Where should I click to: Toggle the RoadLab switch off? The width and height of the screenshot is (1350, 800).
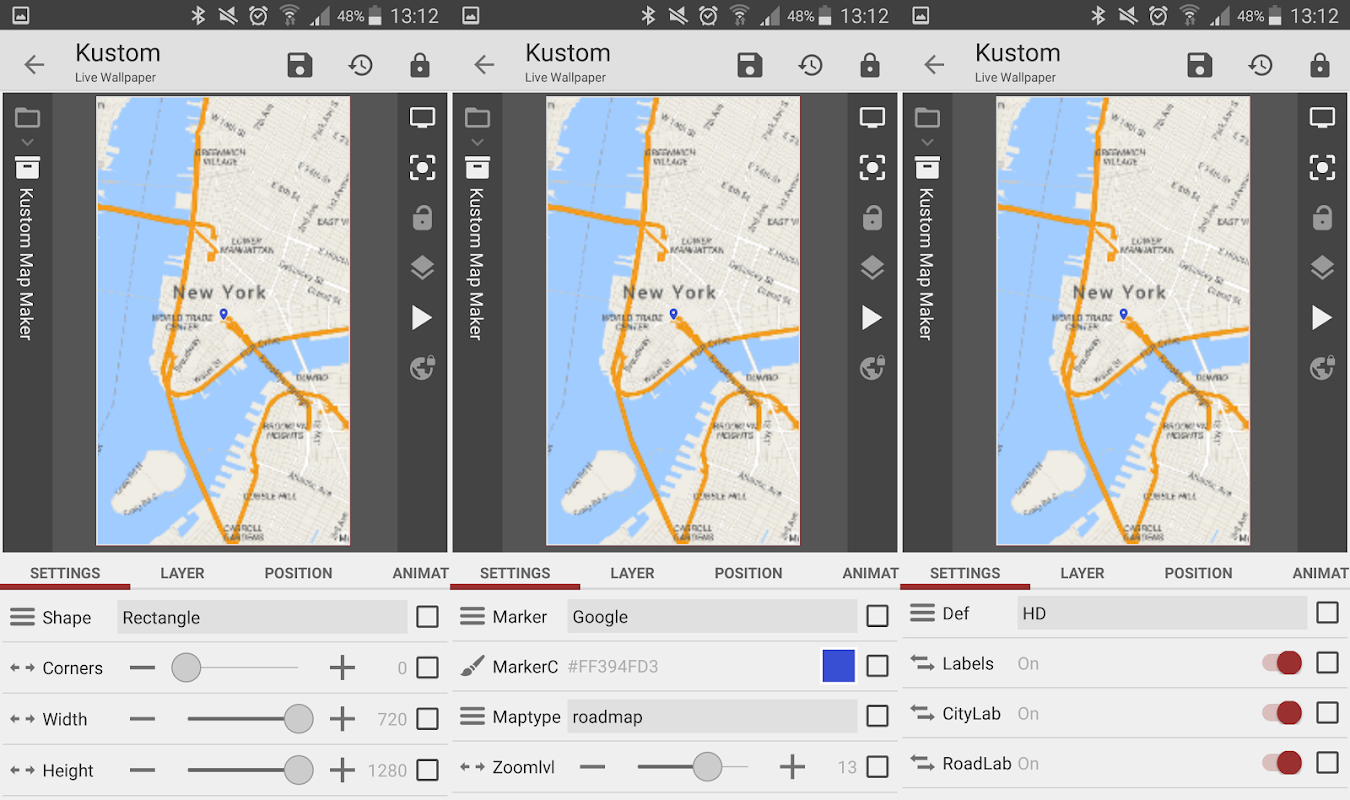(1282, 762)
